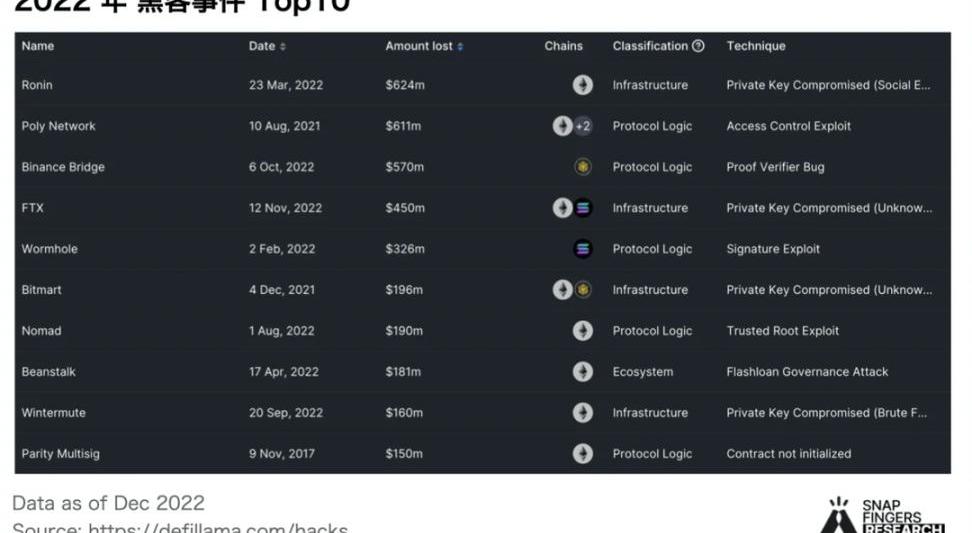Click the BNB chain icon in Binance Bridge row
The height and width of the screenshot is (533, 972).
[x=583, y=167]
